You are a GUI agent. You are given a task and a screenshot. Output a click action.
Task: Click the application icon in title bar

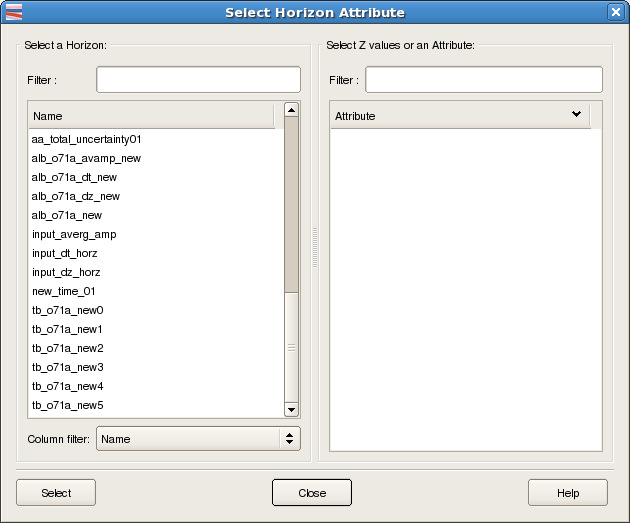13,12
